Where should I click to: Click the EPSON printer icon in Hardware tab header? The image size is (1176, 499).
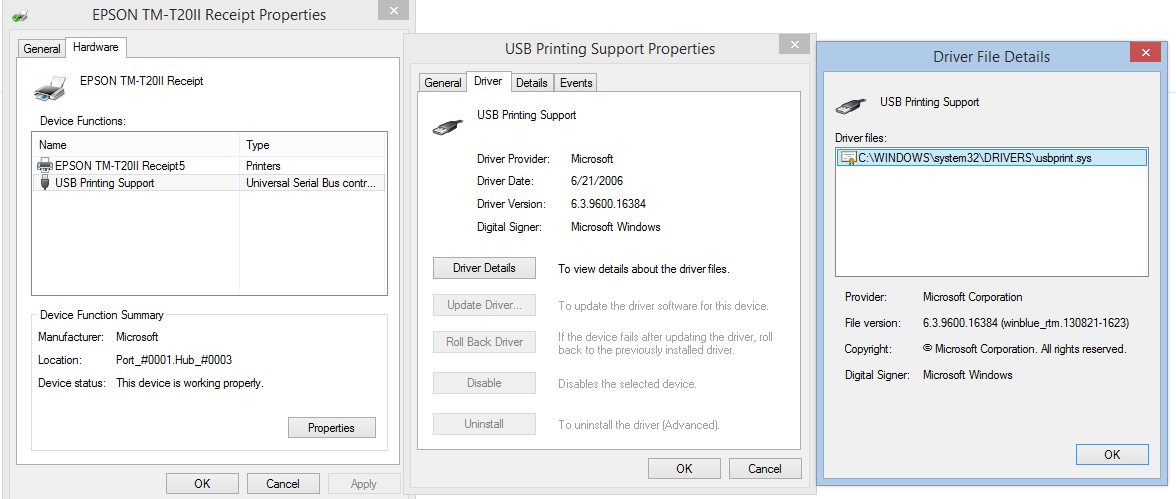pos(50,88)
